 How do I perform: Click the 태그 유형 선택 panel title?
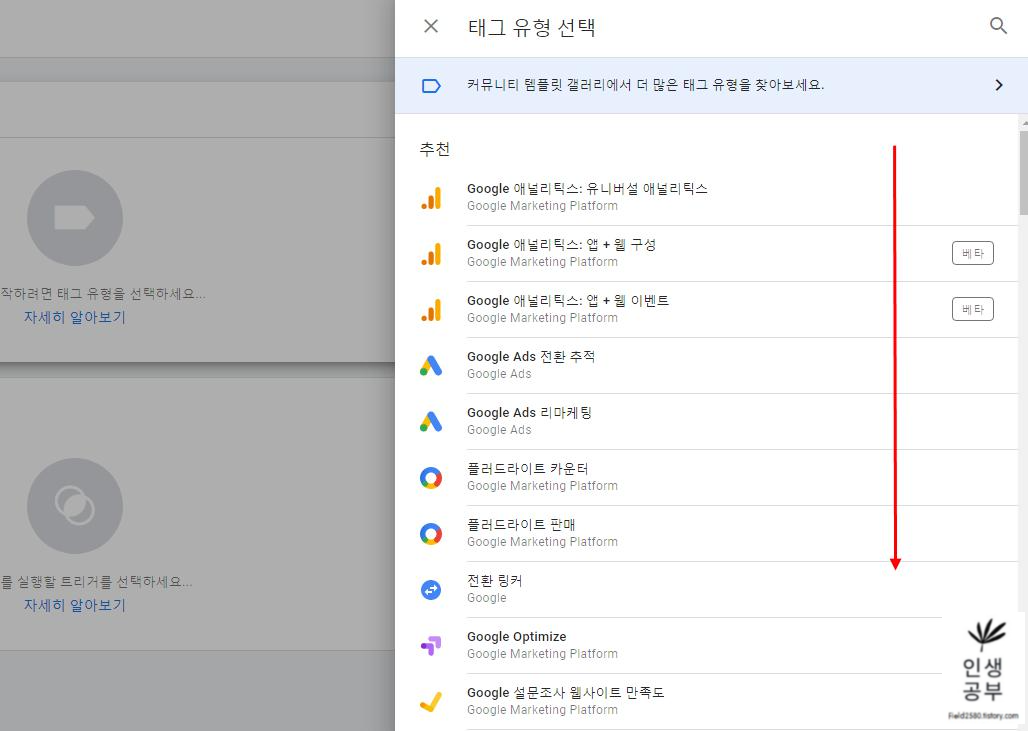[x=532, y=28]
